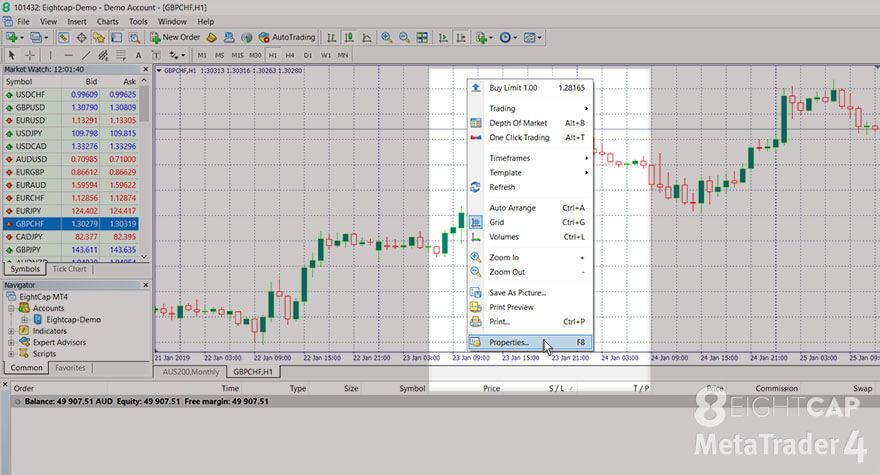880x475 pixels.
Task: Open the Profiles toolbar icon
Action: [x=36, y=38]
